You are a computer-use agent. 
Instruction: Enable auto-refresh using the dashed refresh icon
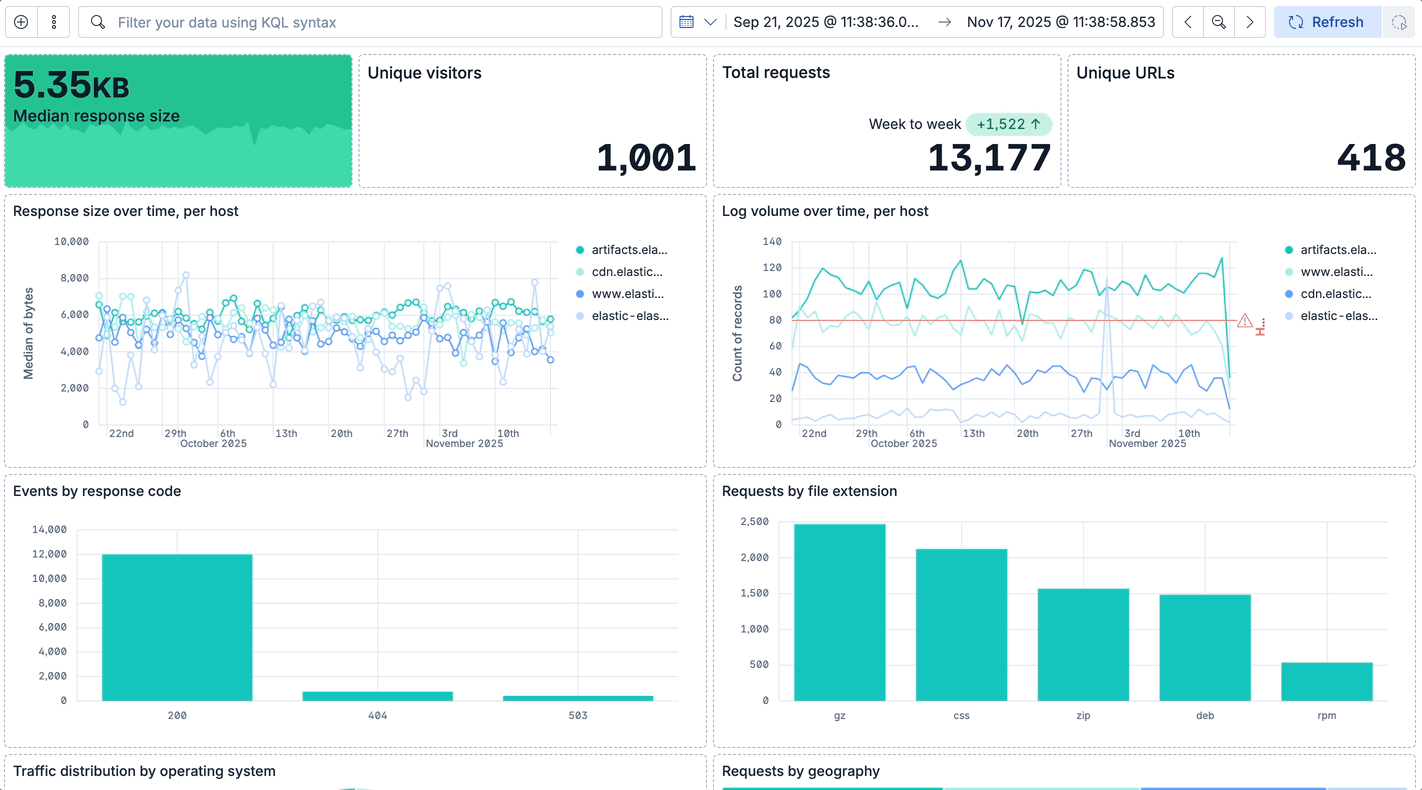point(1398,21)
